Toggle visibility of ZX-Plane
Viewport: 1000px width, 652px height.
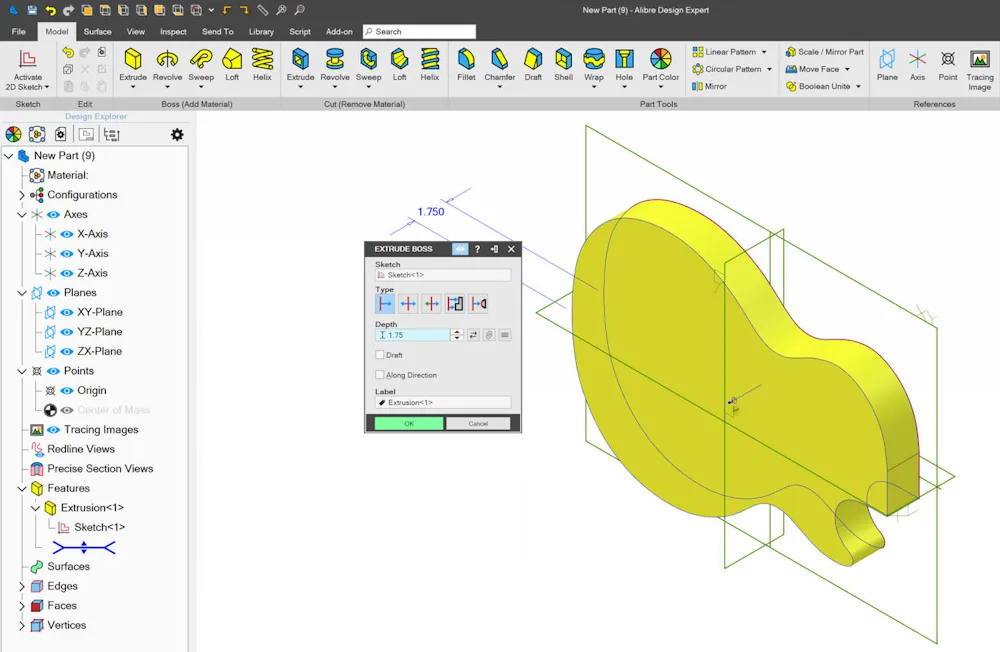67,352
